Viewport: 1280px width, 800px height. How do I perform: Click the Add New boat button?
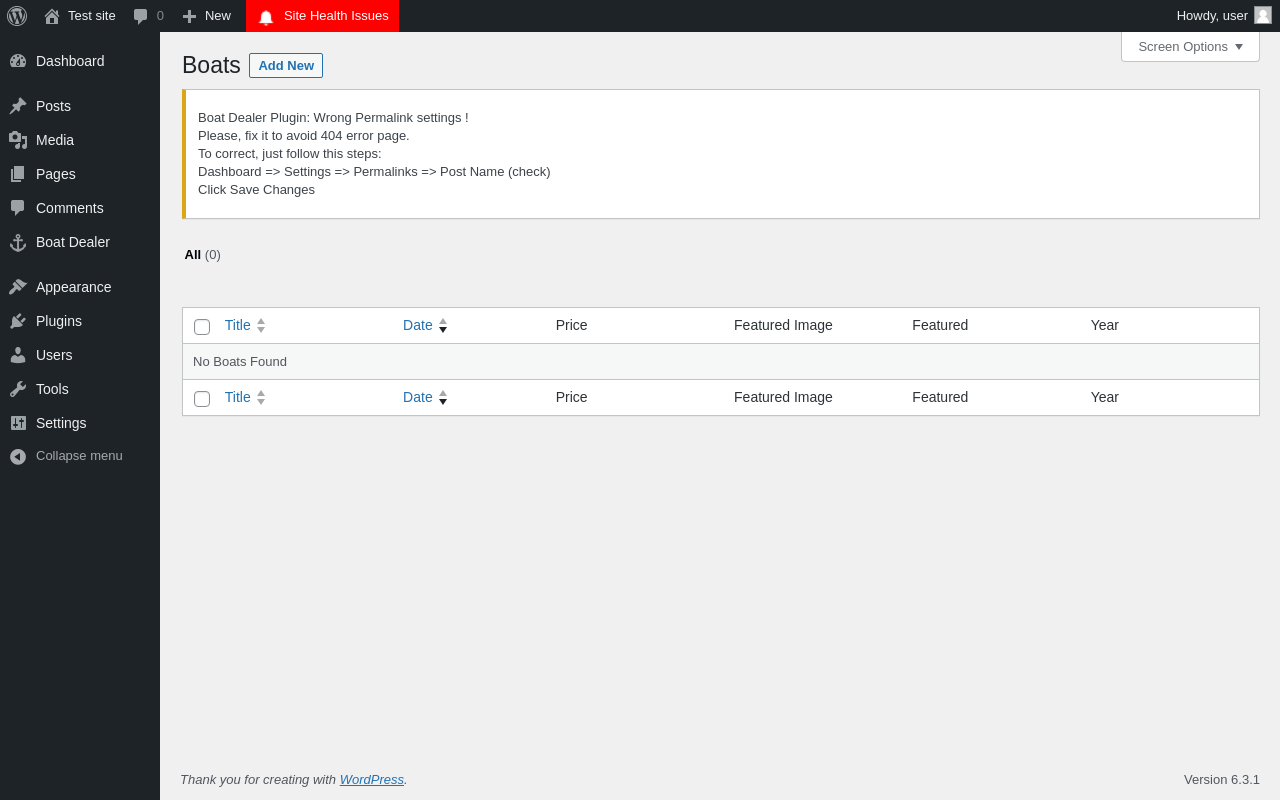point(286,66)
